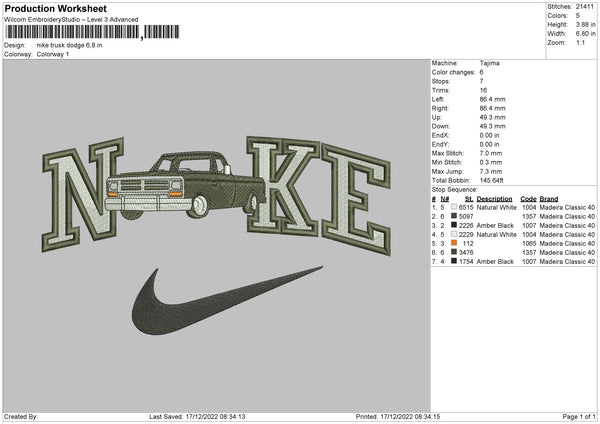Click 'Wilcom EmbroideryStudio – Level 3 Advanced' subtitle
The height and width of the screenshot is (424, 600).
[x=71, y=20]
